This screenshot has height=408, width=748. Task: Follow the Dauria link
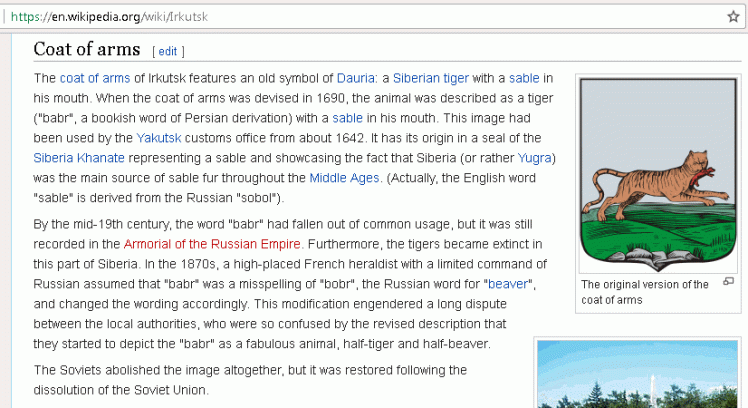point(356,78)
